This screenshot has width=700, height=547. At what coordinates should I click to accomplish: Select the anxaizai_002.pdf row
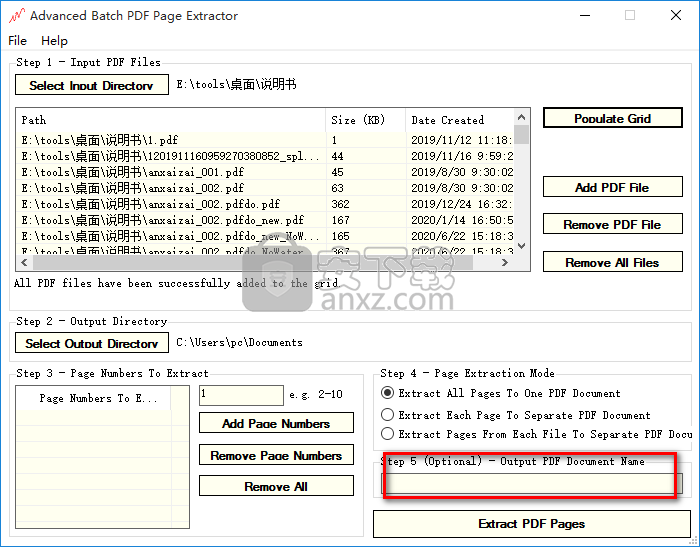pos(266,188)
